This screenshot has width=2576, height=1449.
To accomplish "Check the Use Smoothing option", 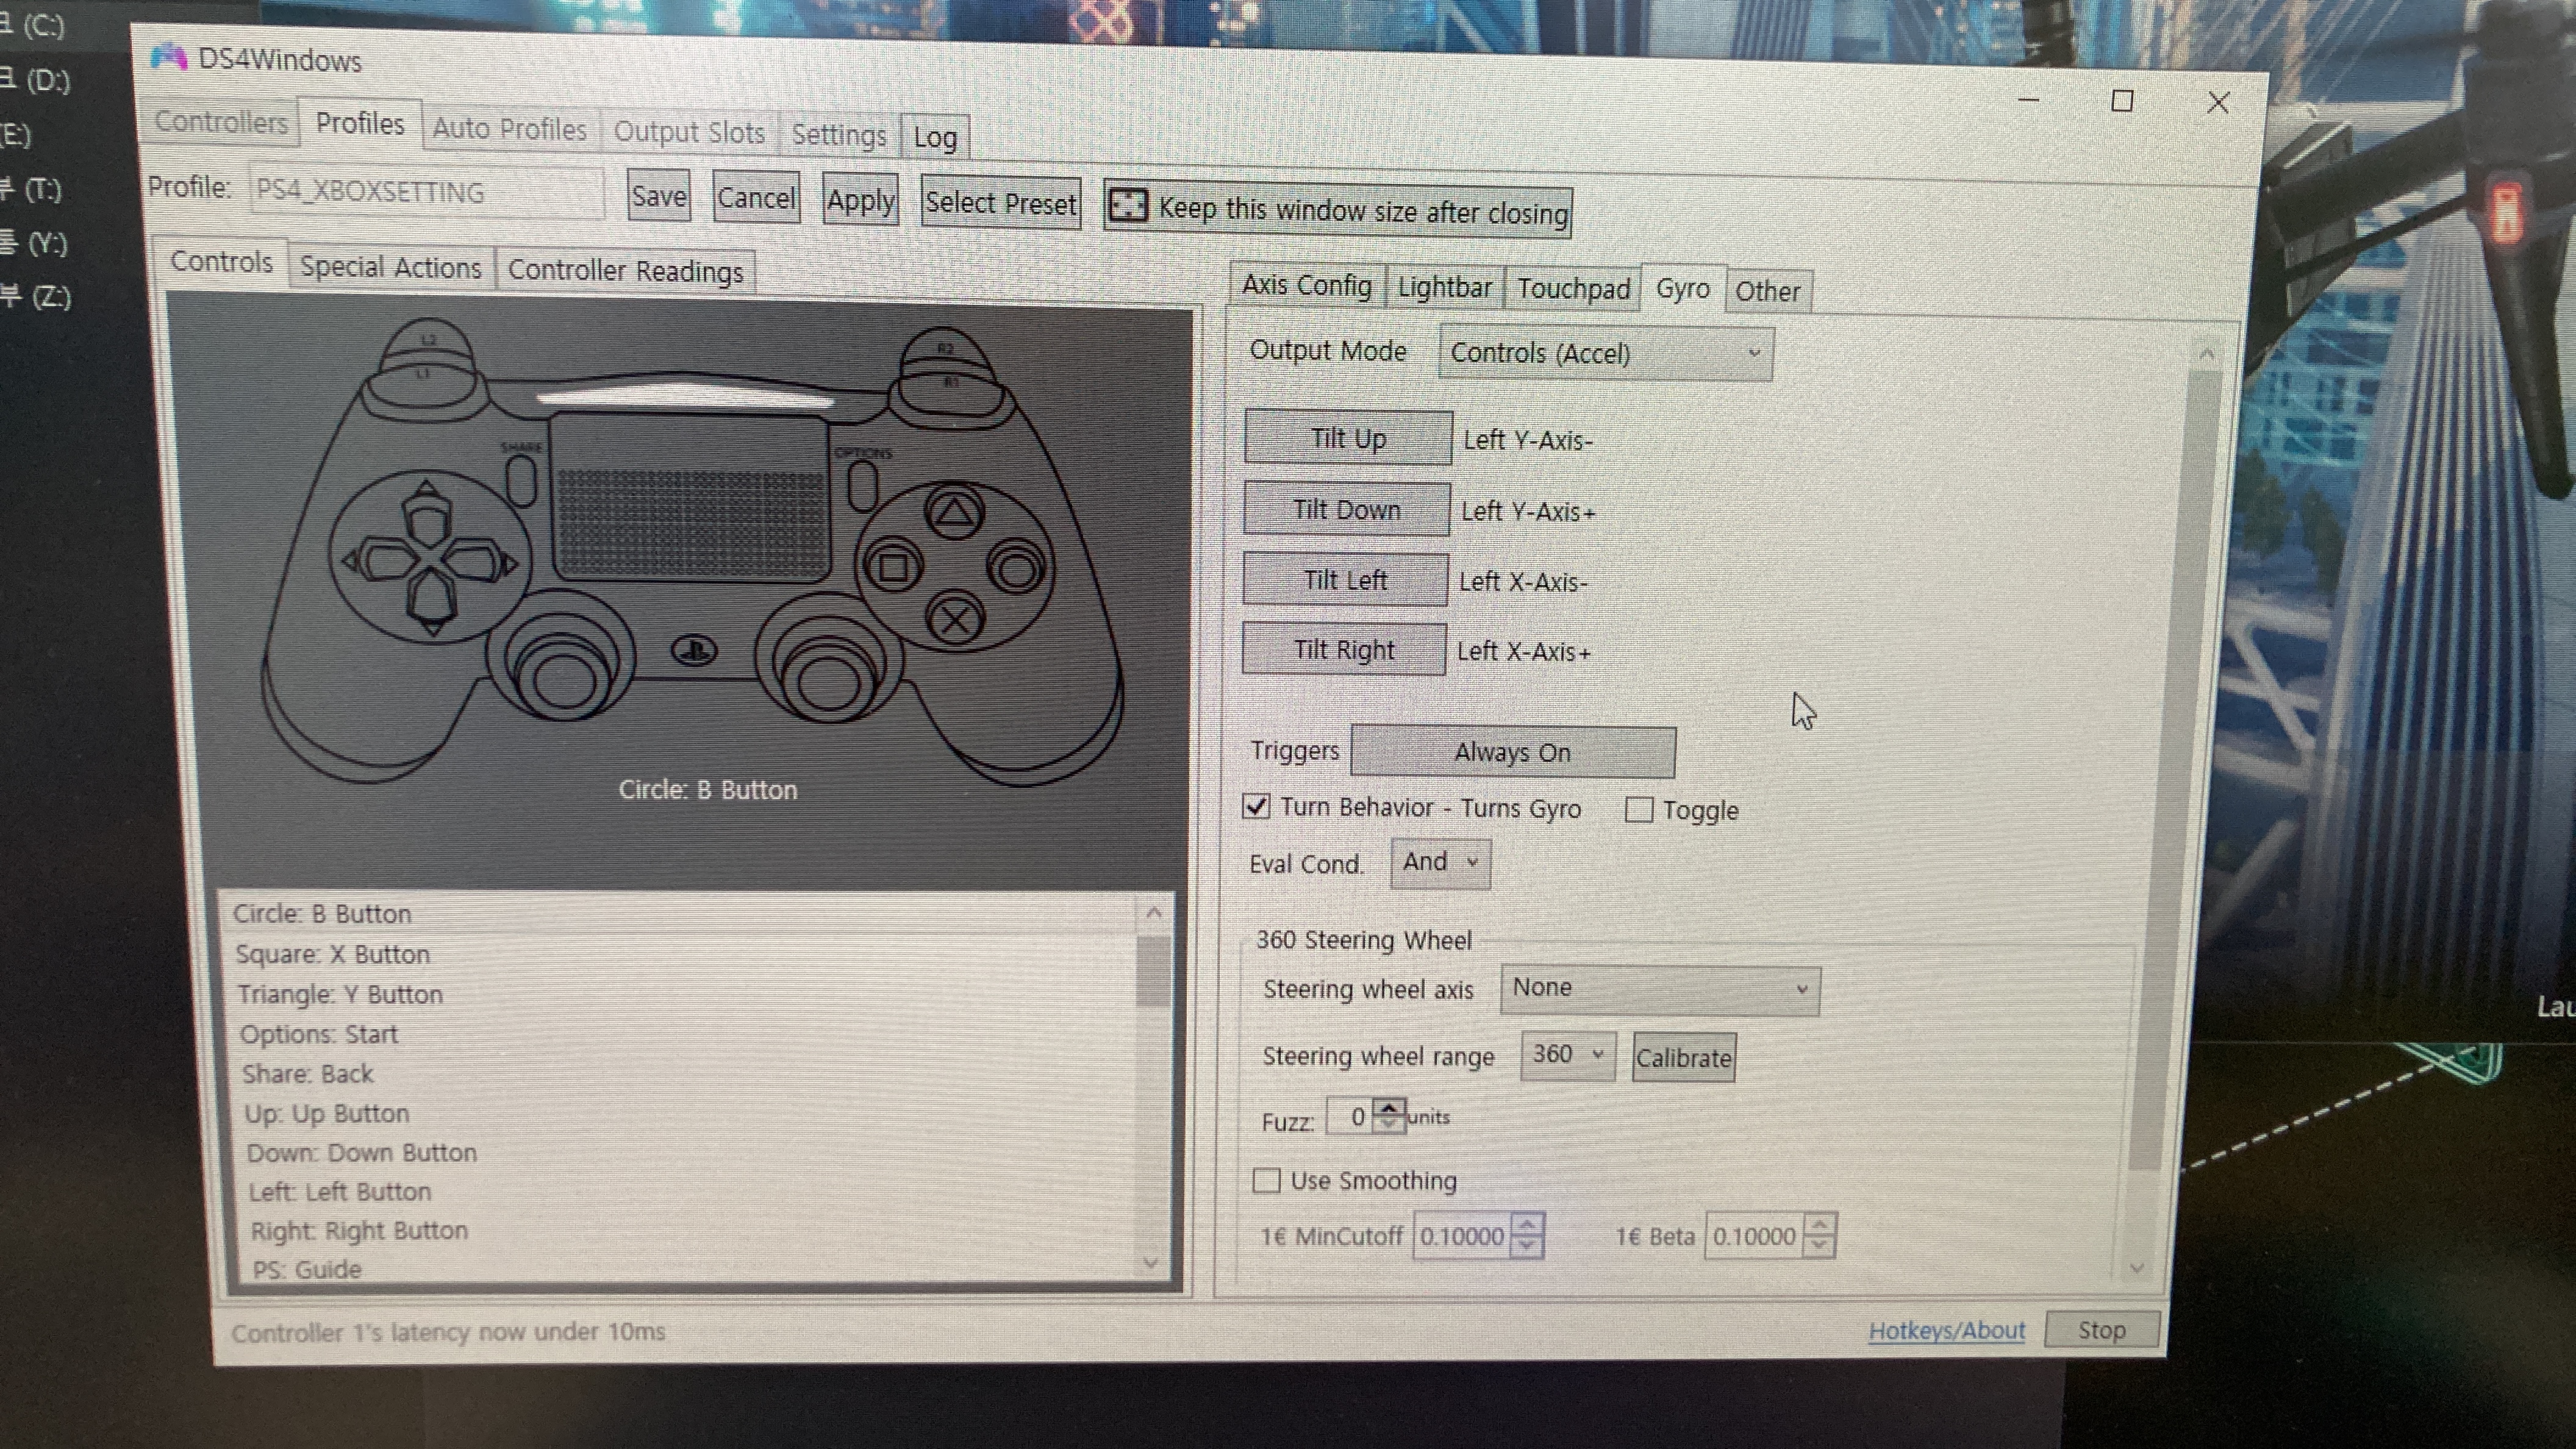I will (1266, 1181).
